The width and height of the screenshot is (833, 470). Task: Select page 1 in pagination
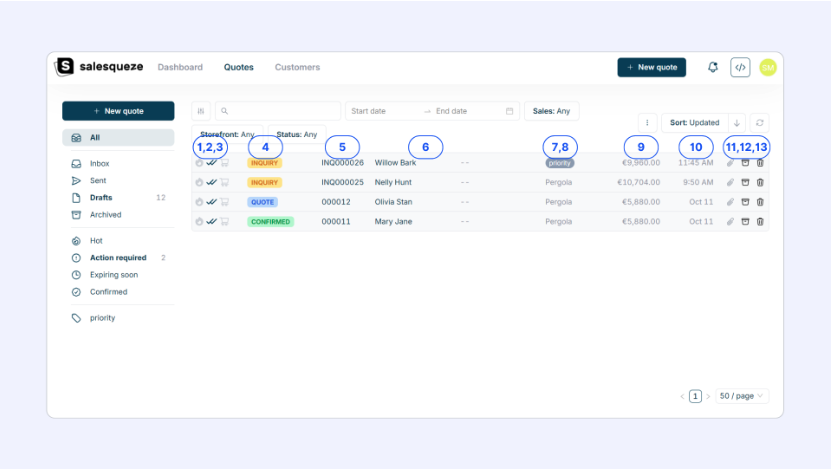[x=695, y=396]
